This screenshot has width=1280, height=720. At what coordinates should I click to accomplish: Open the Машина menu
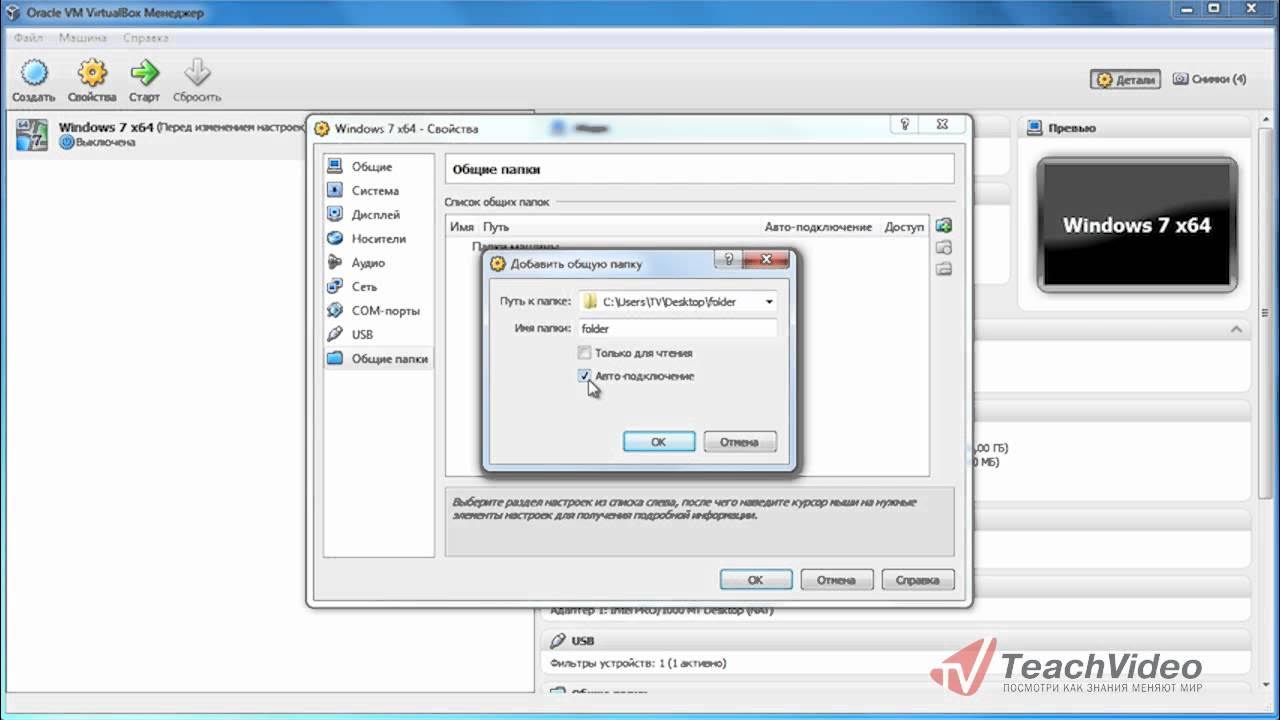coord(83,37)
